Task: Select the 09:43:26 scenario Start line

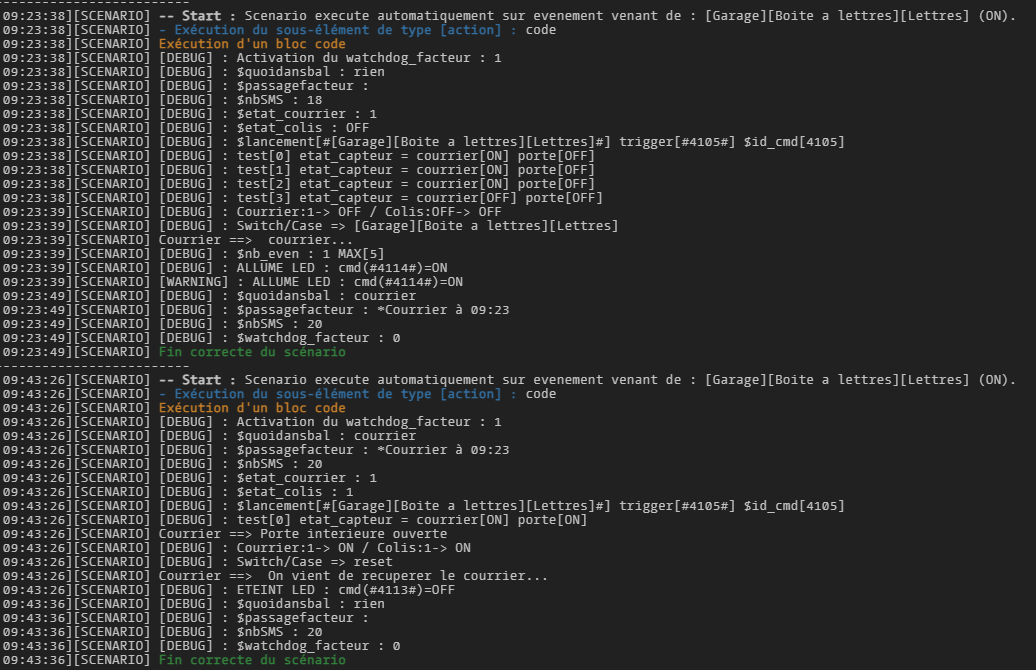Action: point(500,380)
